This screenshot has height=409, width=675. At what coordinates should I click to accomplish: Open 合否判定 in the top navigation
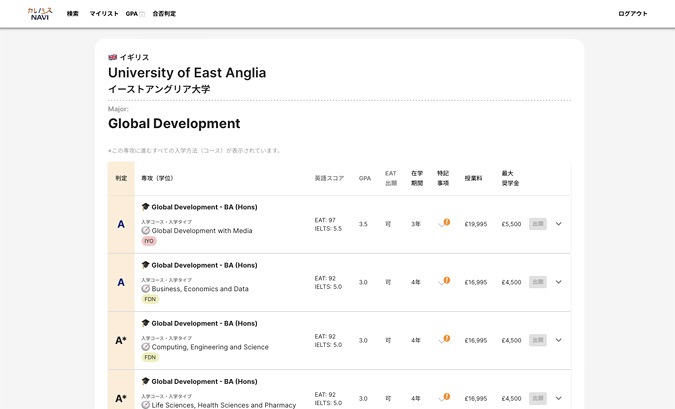164,14
